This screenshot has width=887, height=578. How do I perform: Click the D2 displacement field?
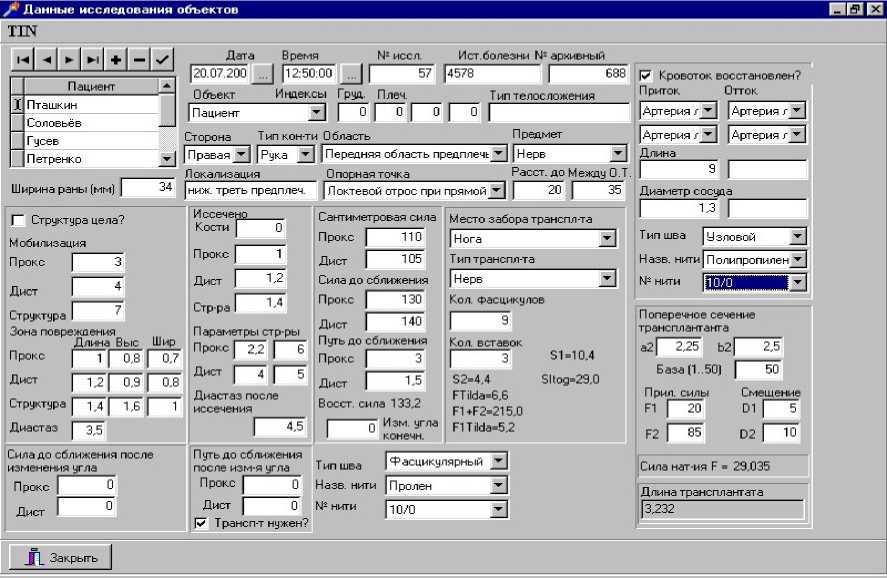point(781,433)
